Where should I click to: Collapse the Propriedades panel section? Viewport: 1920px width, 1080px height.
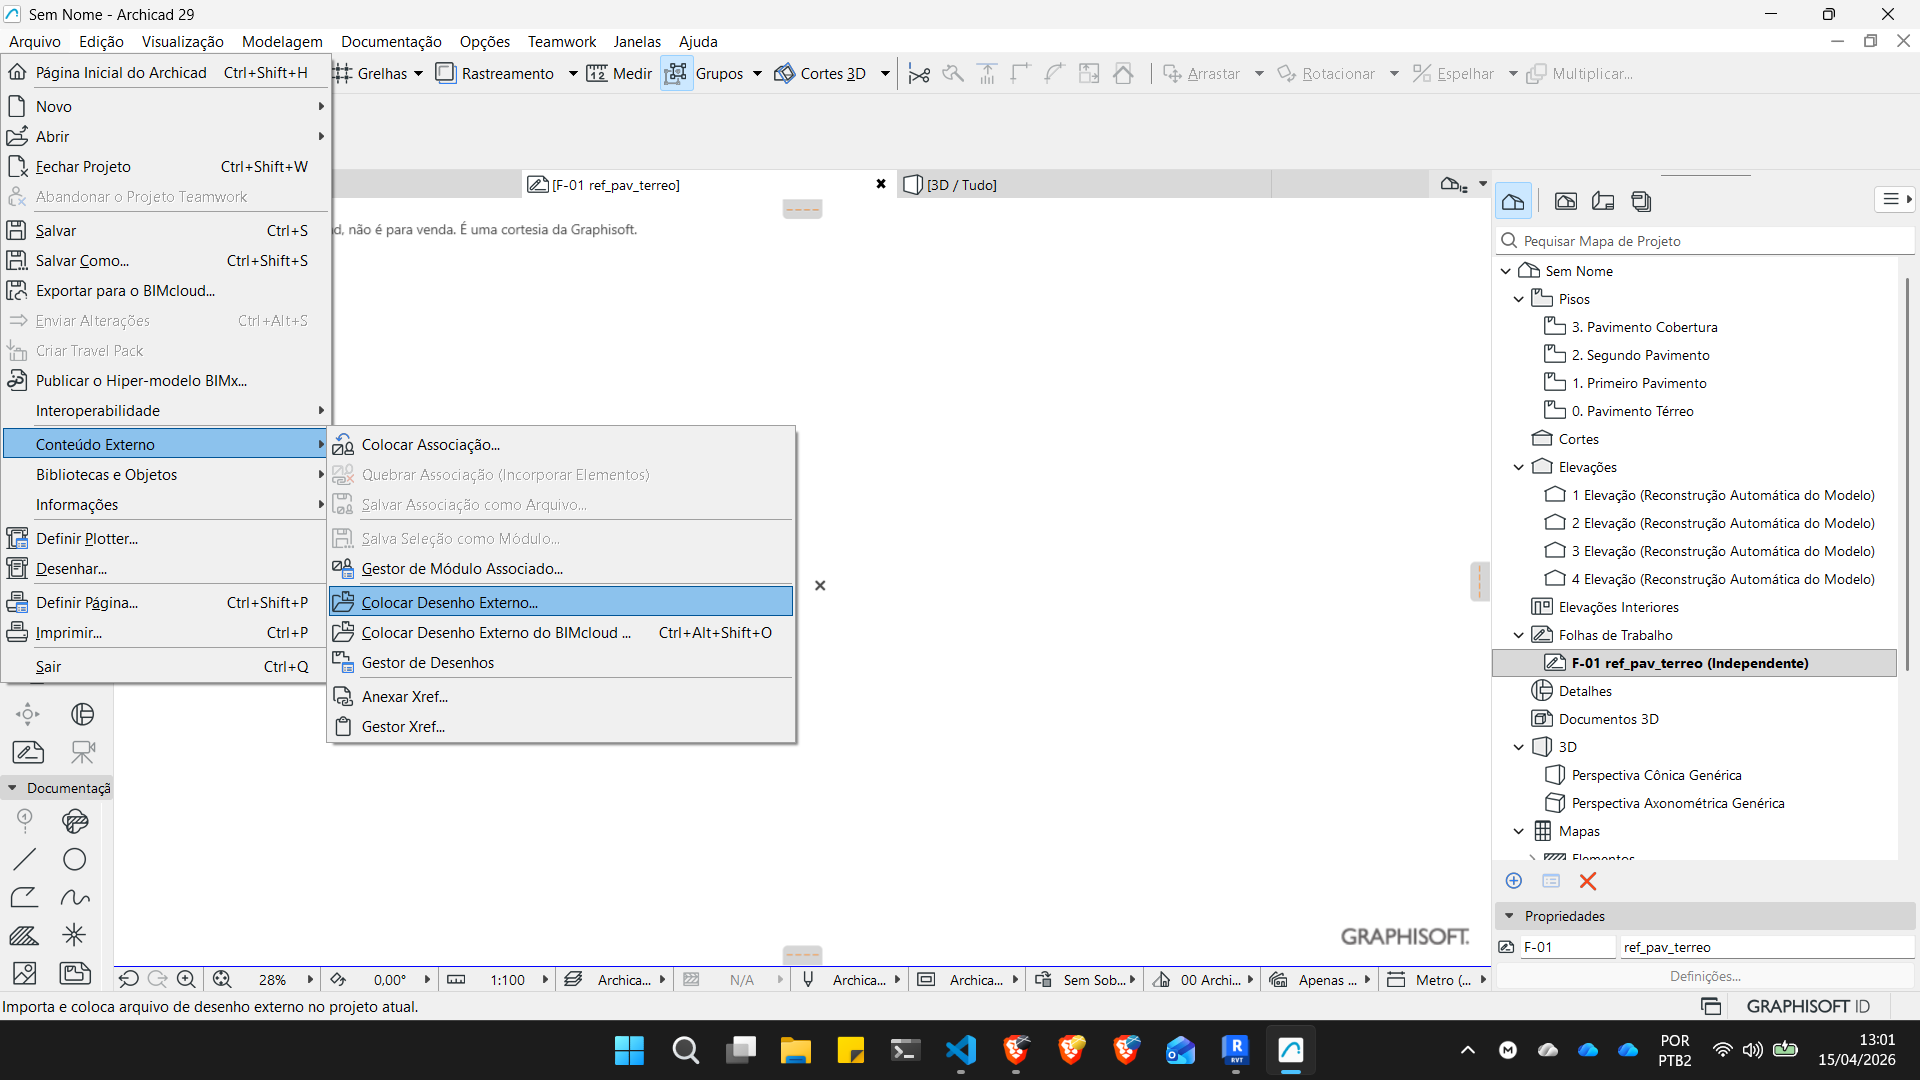point(1509,916)
